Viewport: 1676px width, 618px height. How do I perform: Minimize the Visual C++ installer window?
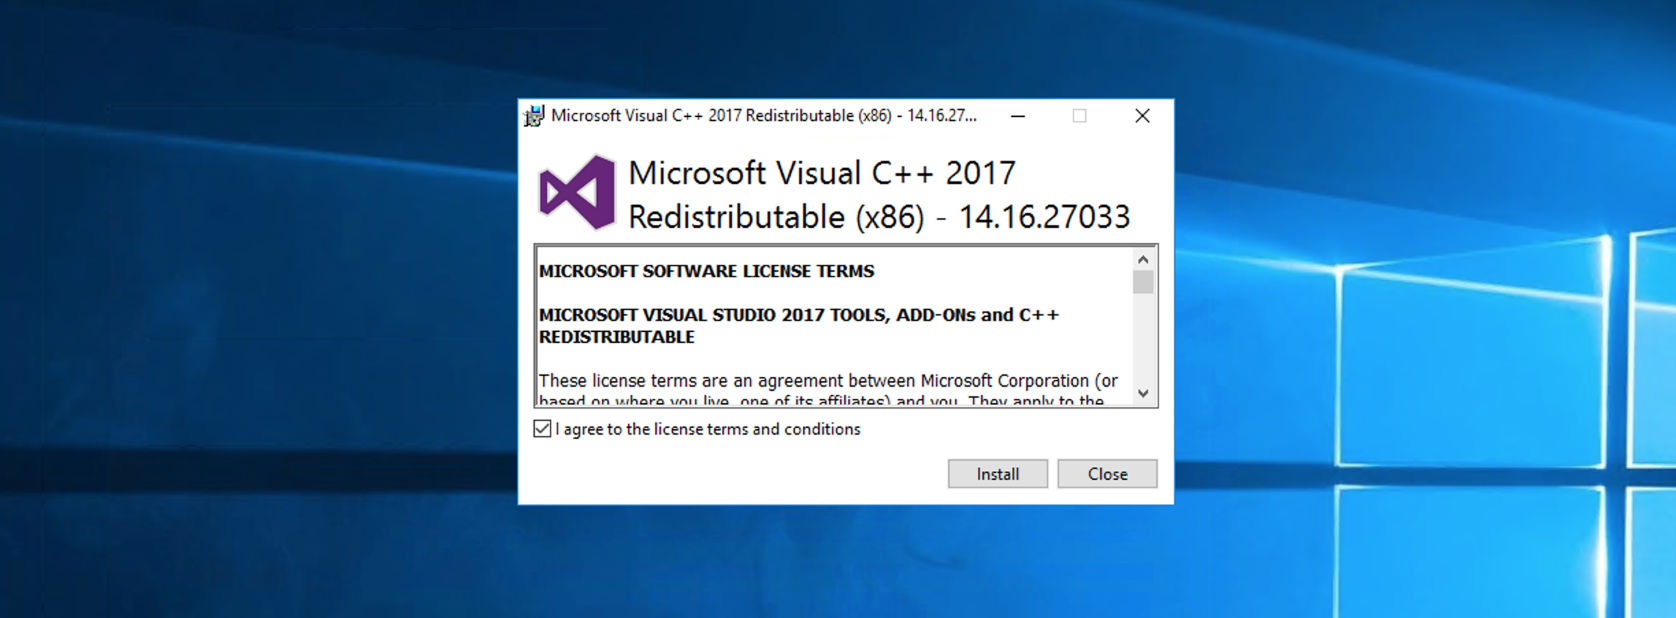[1018, 116]
